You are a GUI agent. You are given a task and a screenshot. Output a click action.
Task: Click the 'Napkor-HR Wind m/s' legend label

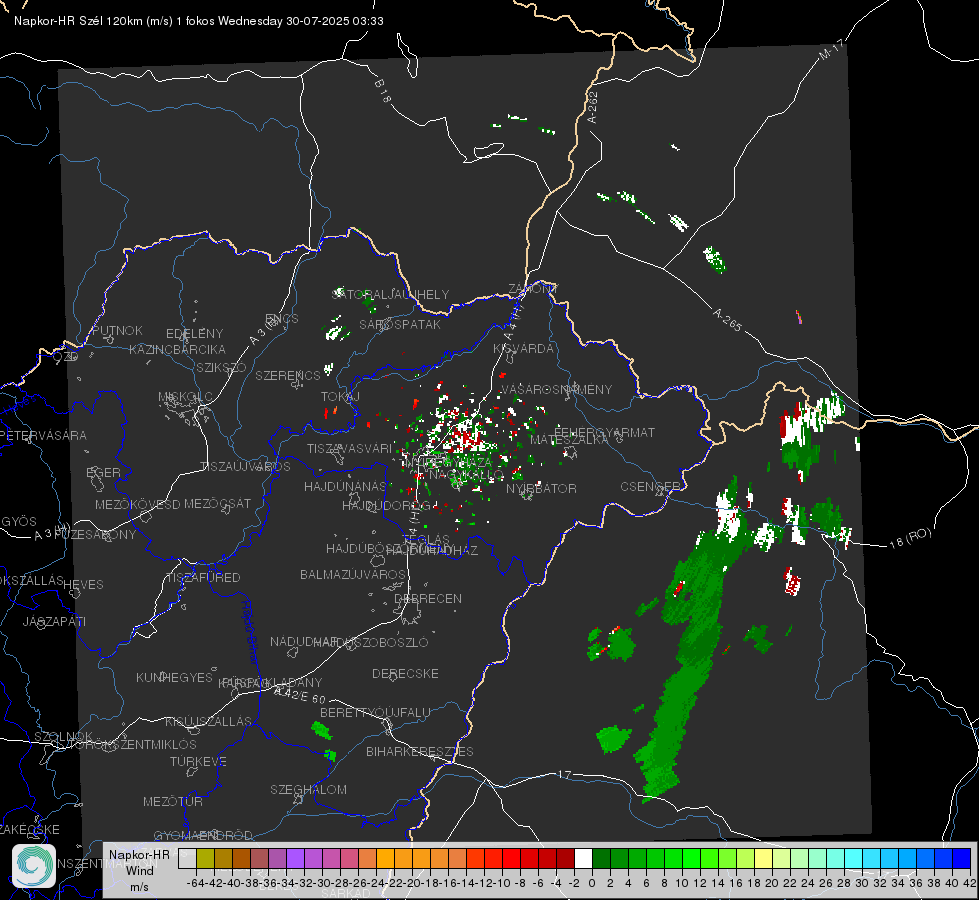(x=139, y=870)
